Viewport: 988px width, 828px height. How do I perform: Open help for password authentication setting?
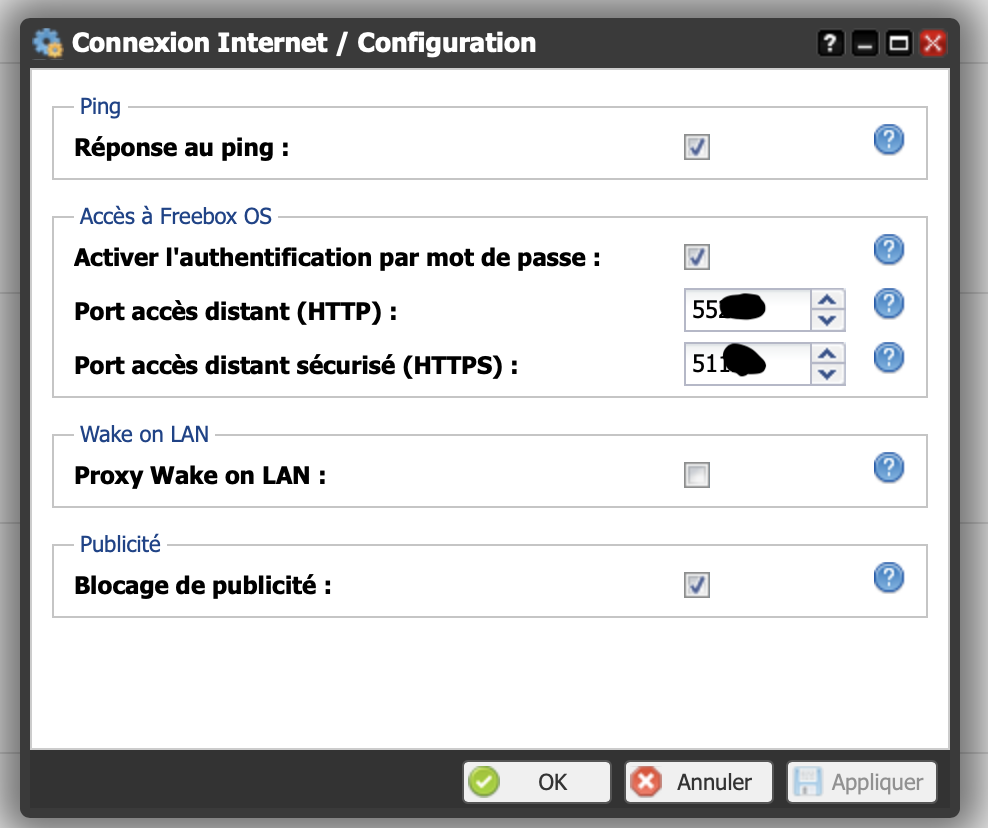(x=888, y=249)
